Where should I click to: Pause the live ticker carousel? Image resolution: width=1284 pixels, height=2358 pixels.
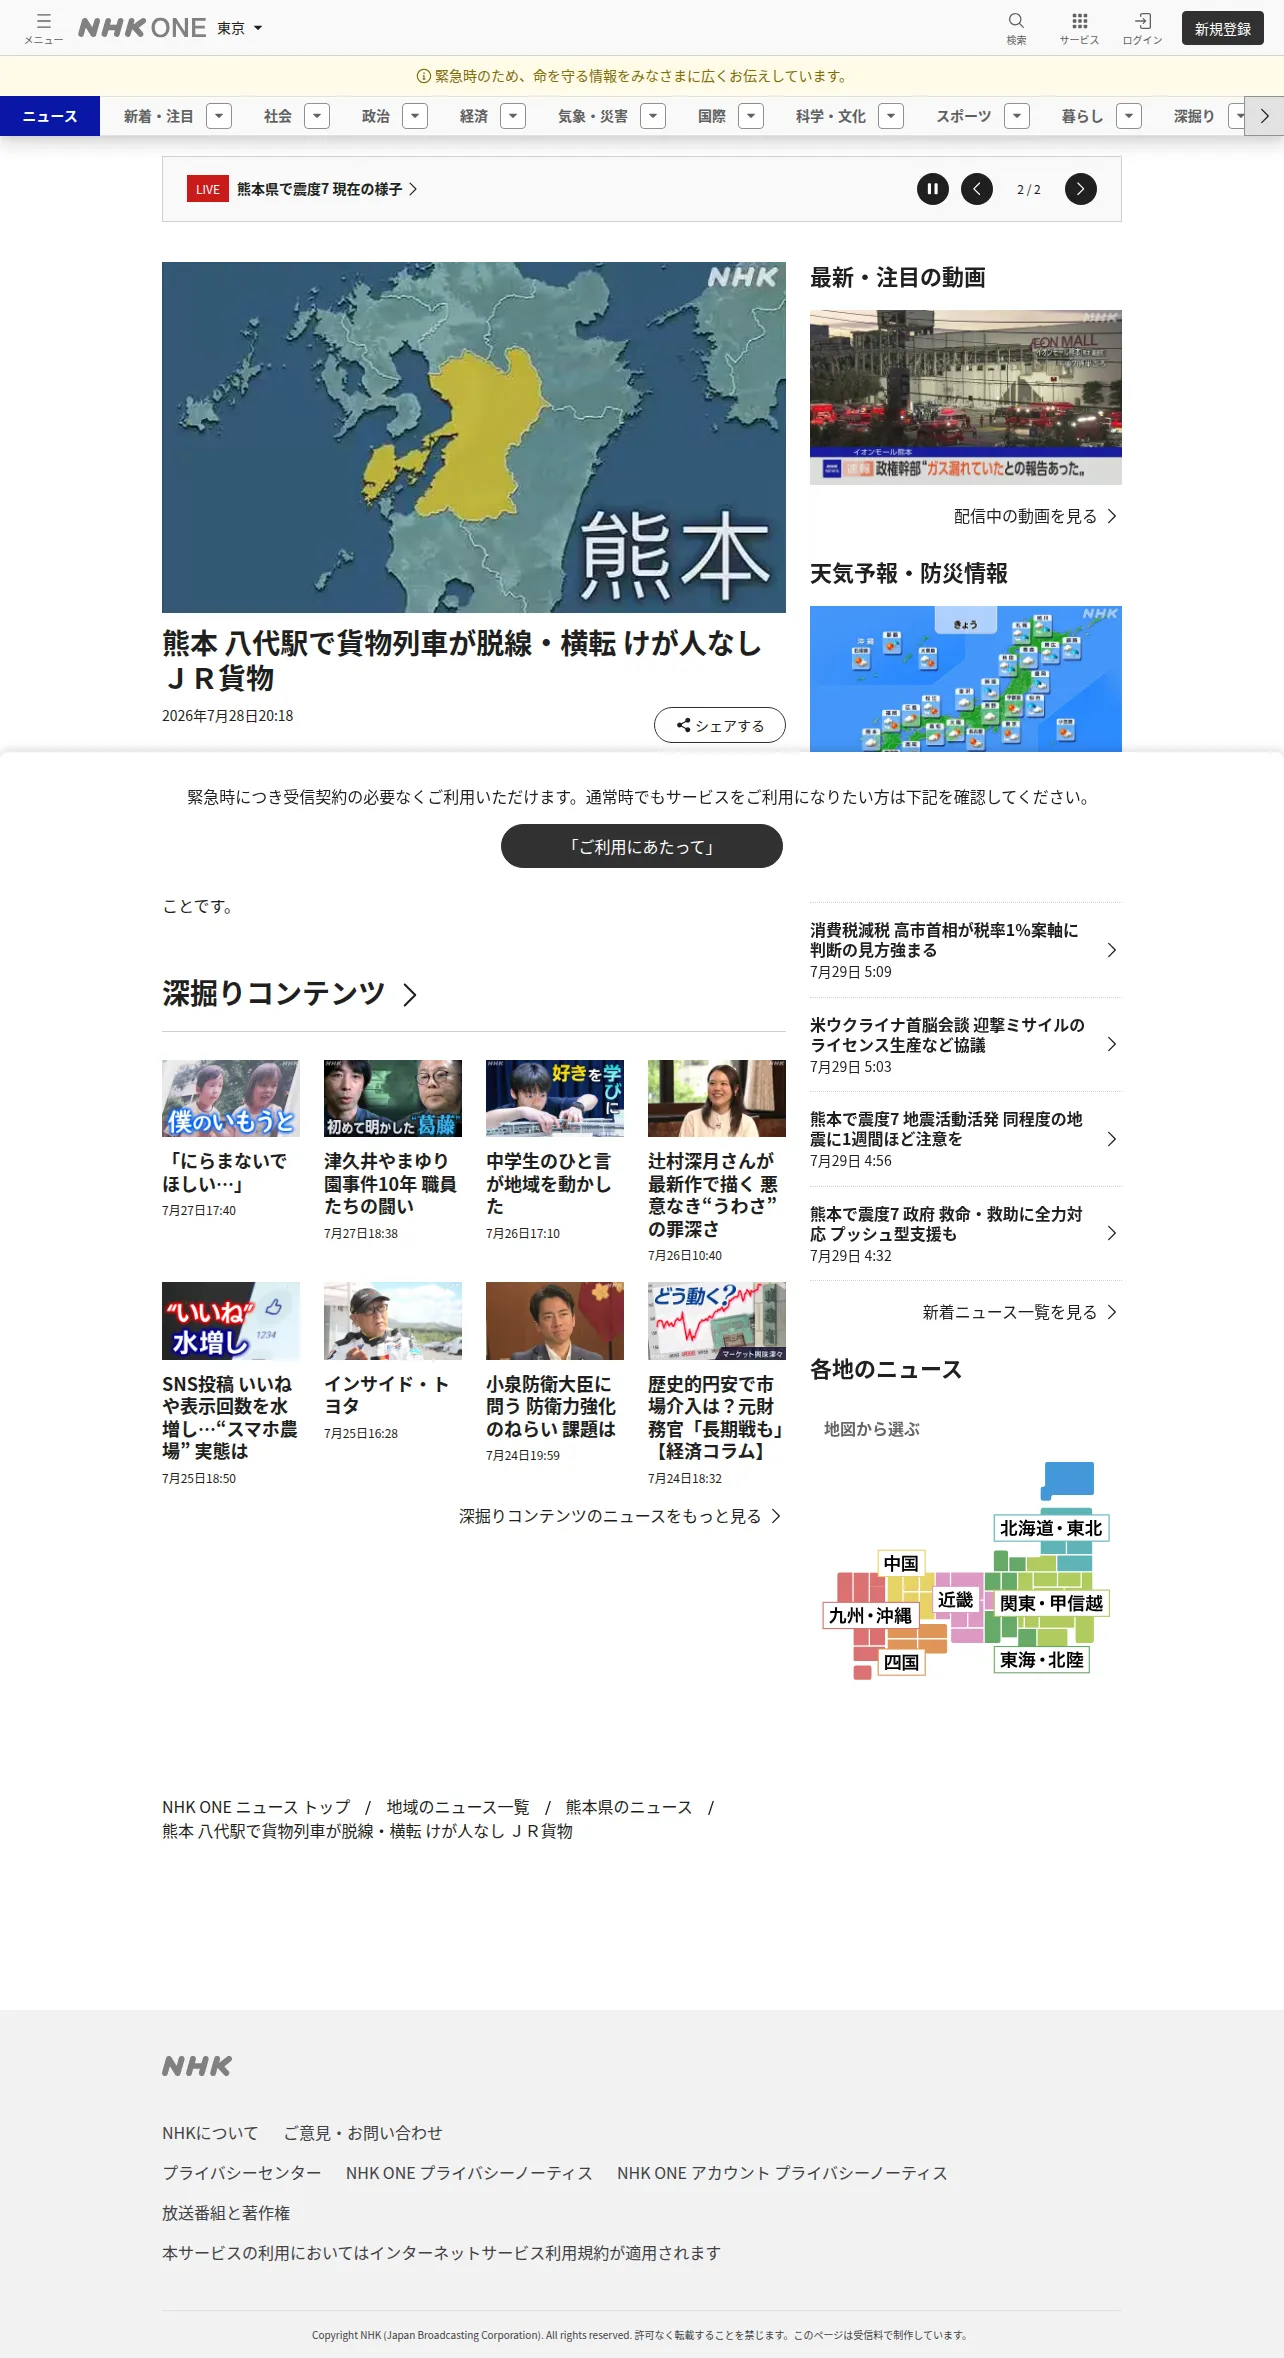coord(933,189)
